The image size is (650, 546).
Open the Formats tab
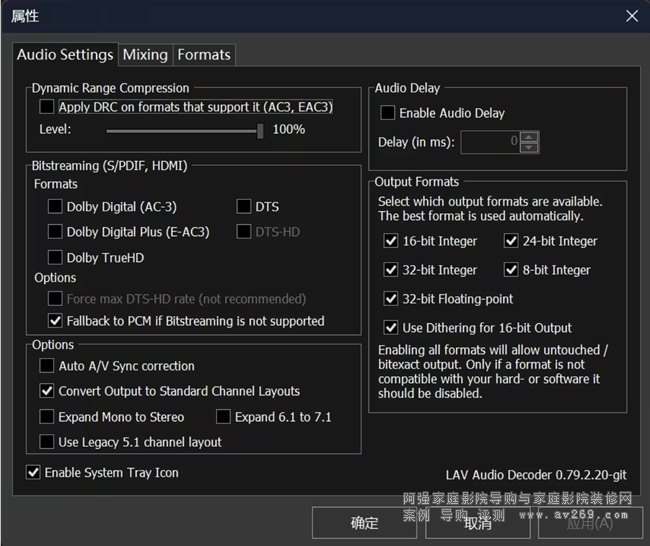(x=204, y=55)
